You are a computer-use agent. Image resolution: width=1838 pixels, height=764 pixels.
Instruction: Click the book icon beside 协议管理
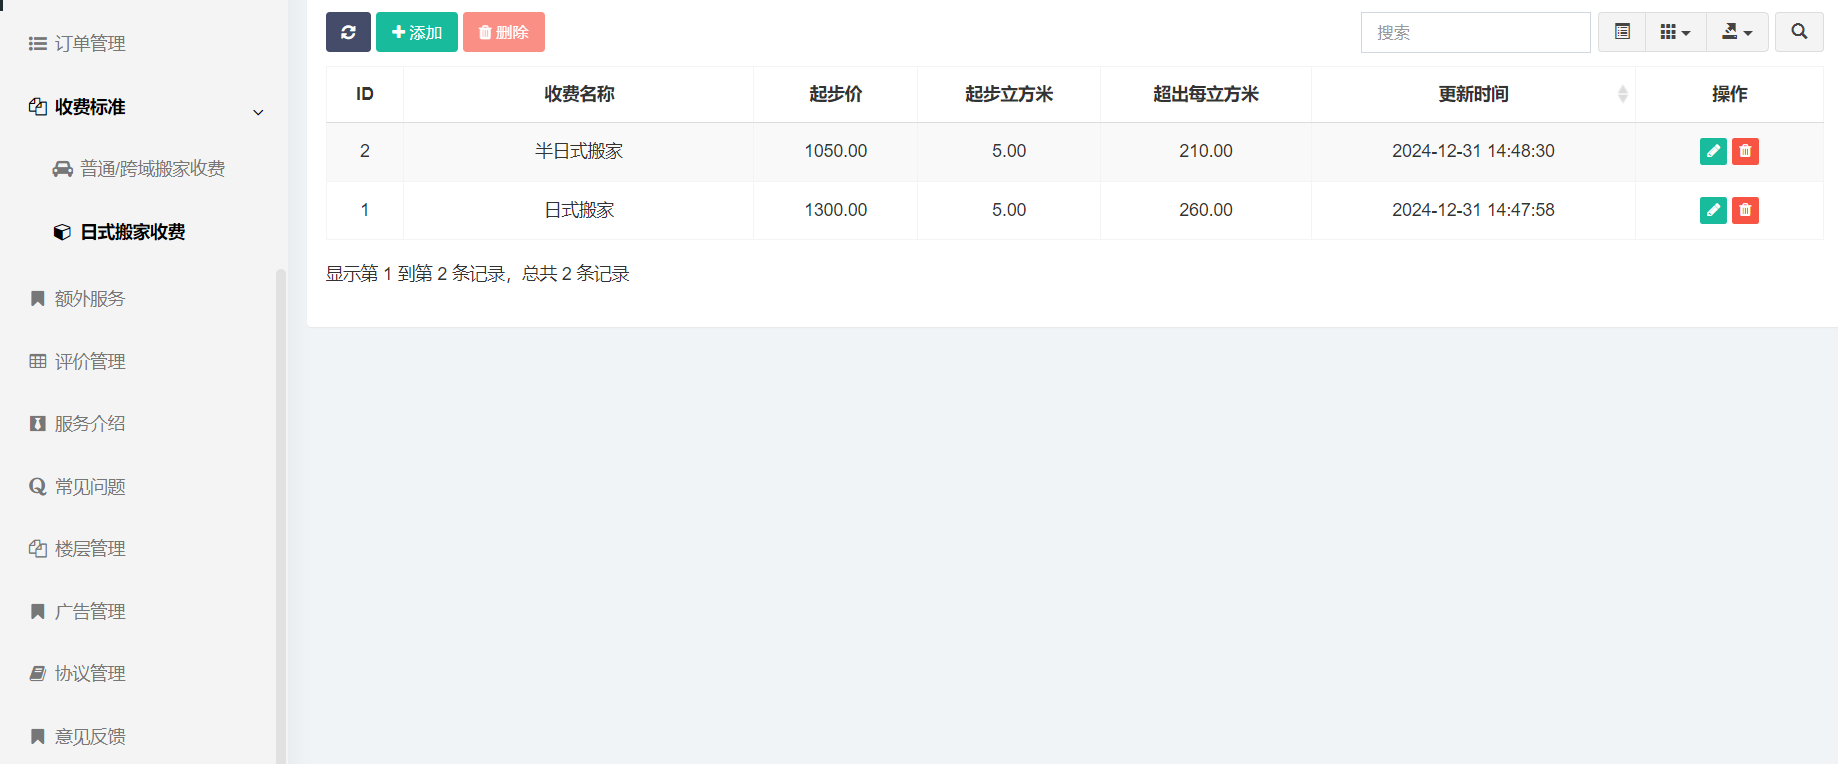point(38,673)
